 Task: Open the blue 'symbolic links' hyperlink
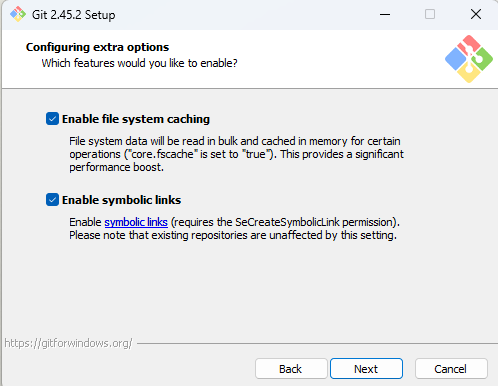coord(136,222)
